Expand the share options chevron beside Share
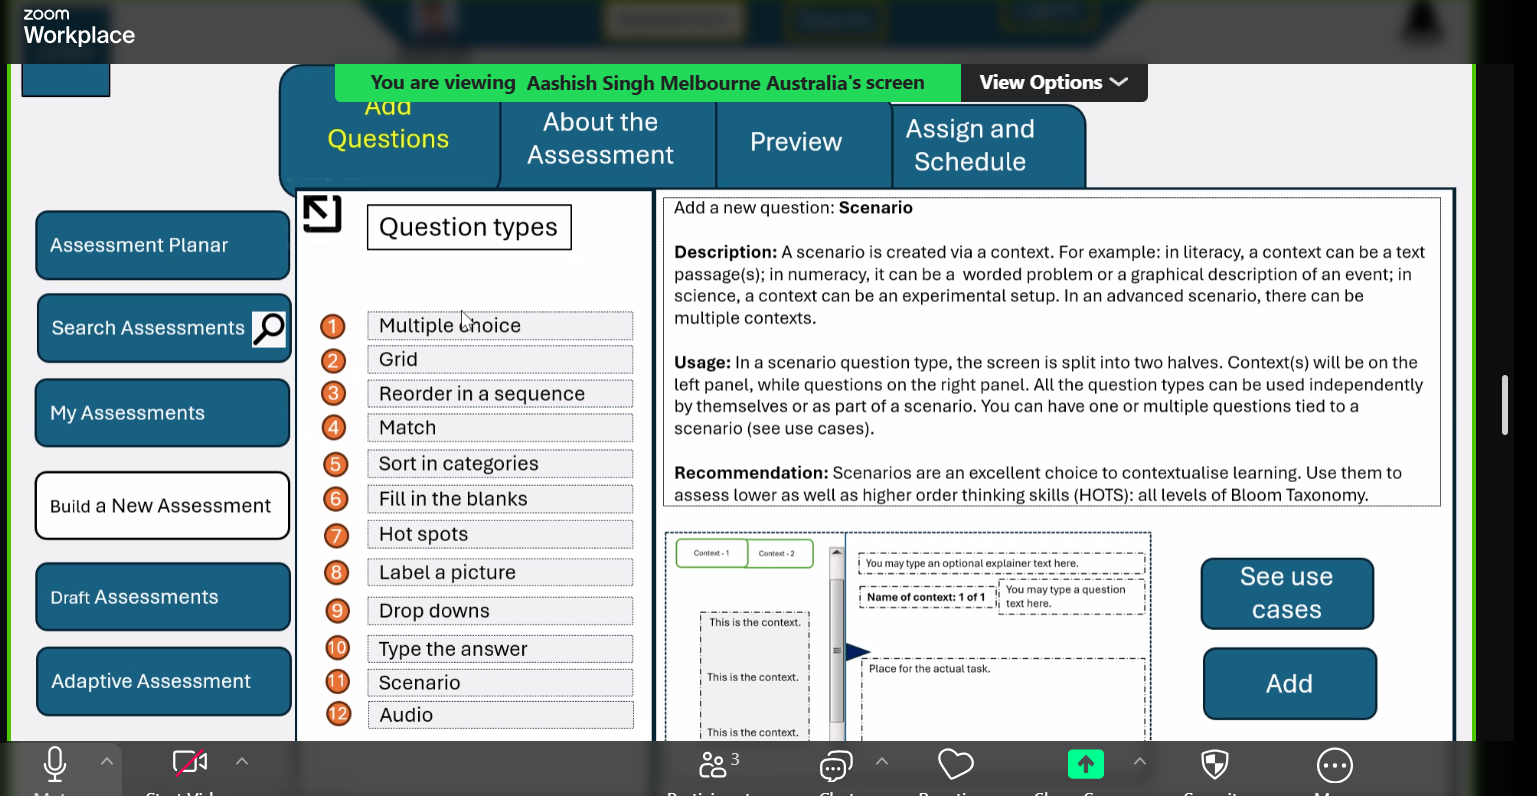1537x796 pixels. [x=1139, y=762]
